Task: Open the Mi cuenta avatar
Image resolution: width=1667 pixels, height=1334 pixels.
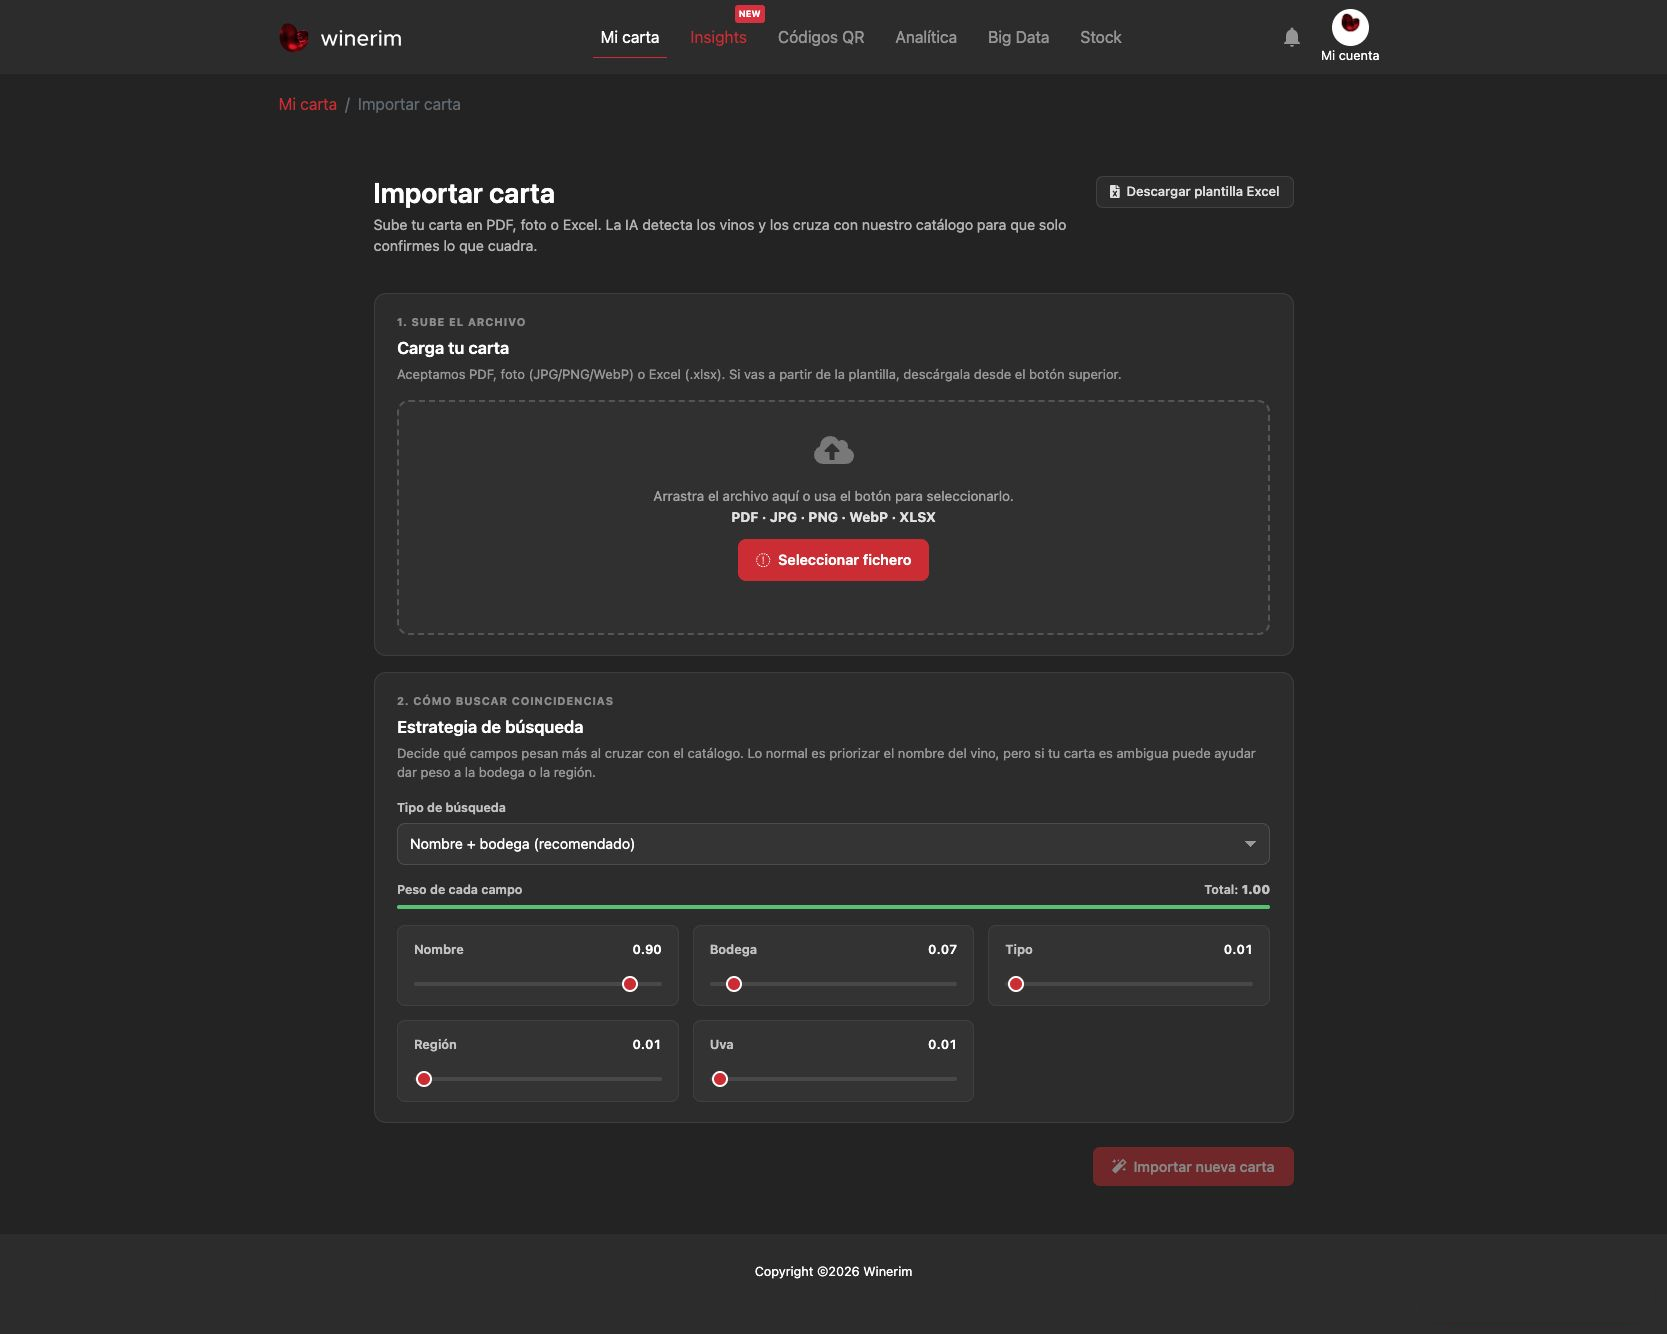Action: 1350,27
